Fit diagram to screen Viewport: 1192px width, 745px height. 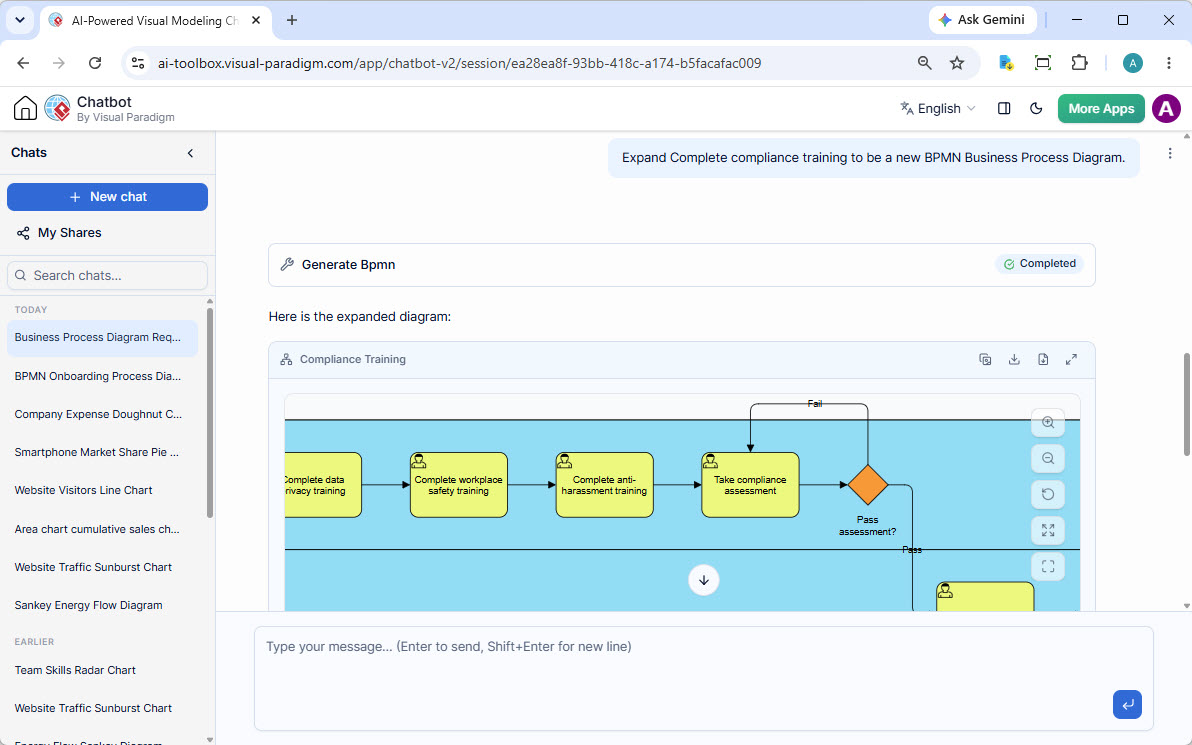[x=1048, y=531]
